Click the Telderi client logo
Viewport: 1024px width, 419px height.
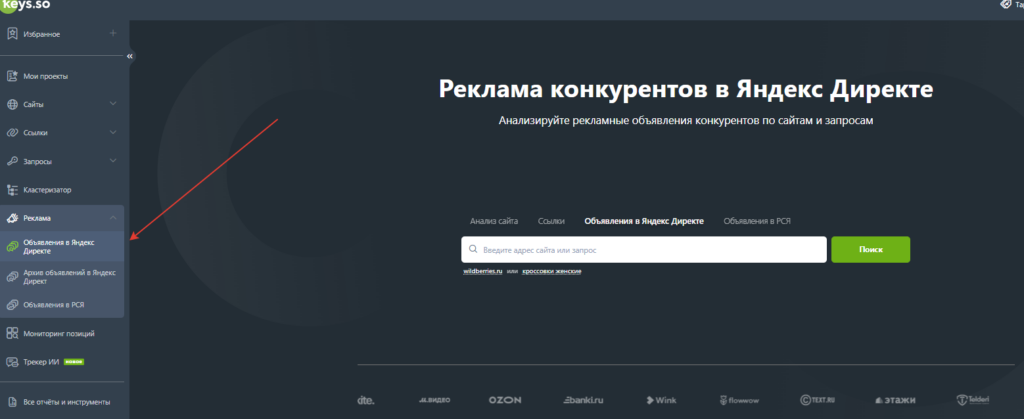974,400
